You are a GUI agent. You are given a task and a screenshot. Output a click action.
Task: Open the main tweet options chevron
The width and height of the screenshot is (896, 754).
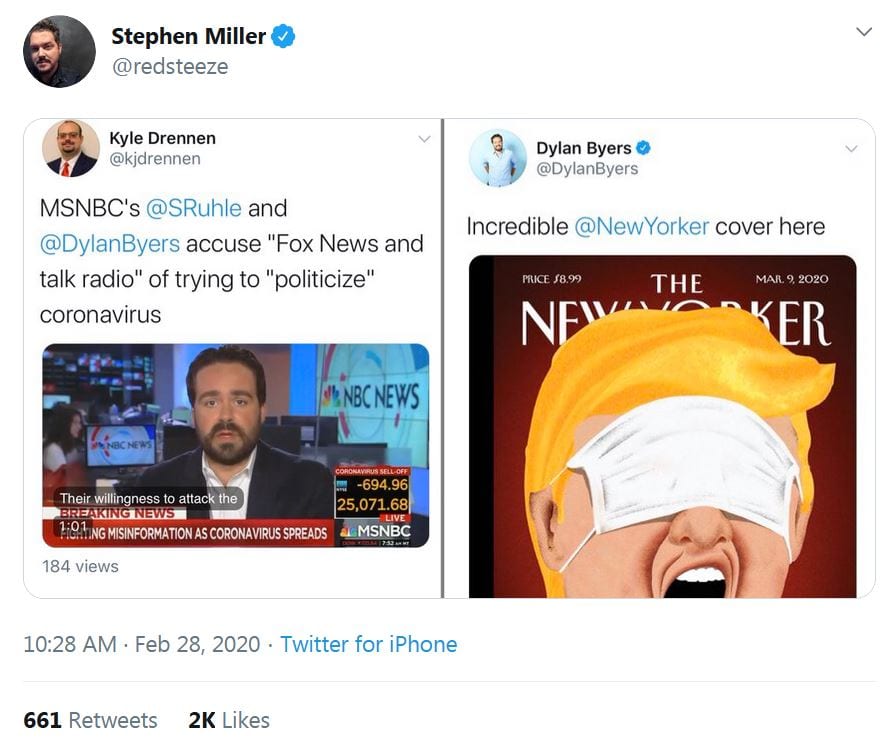(x=864, y=32)
